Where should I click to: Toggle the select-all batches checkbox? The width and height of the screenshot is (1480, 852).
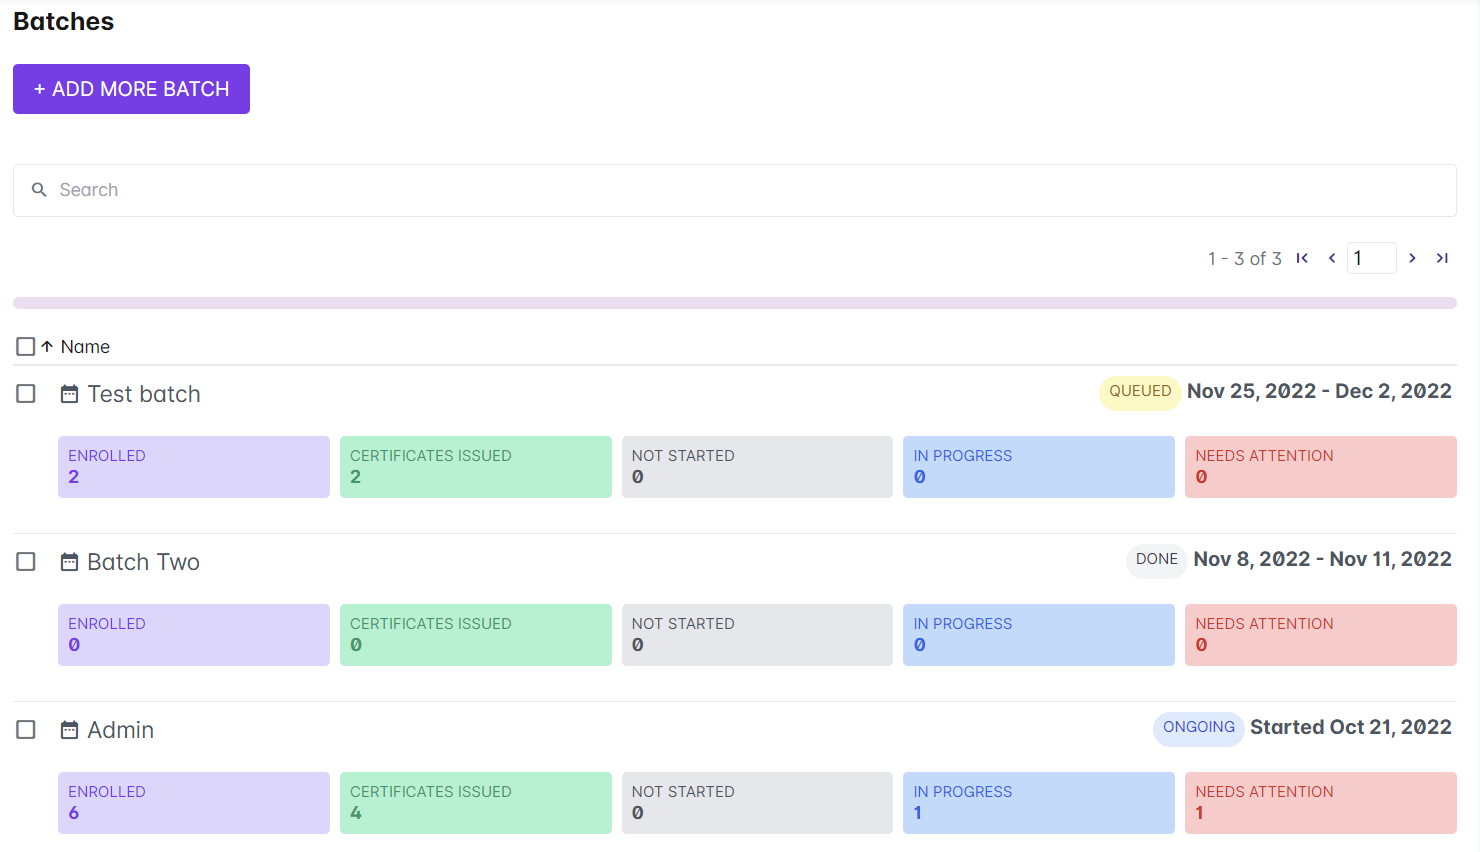pos(26,346)
